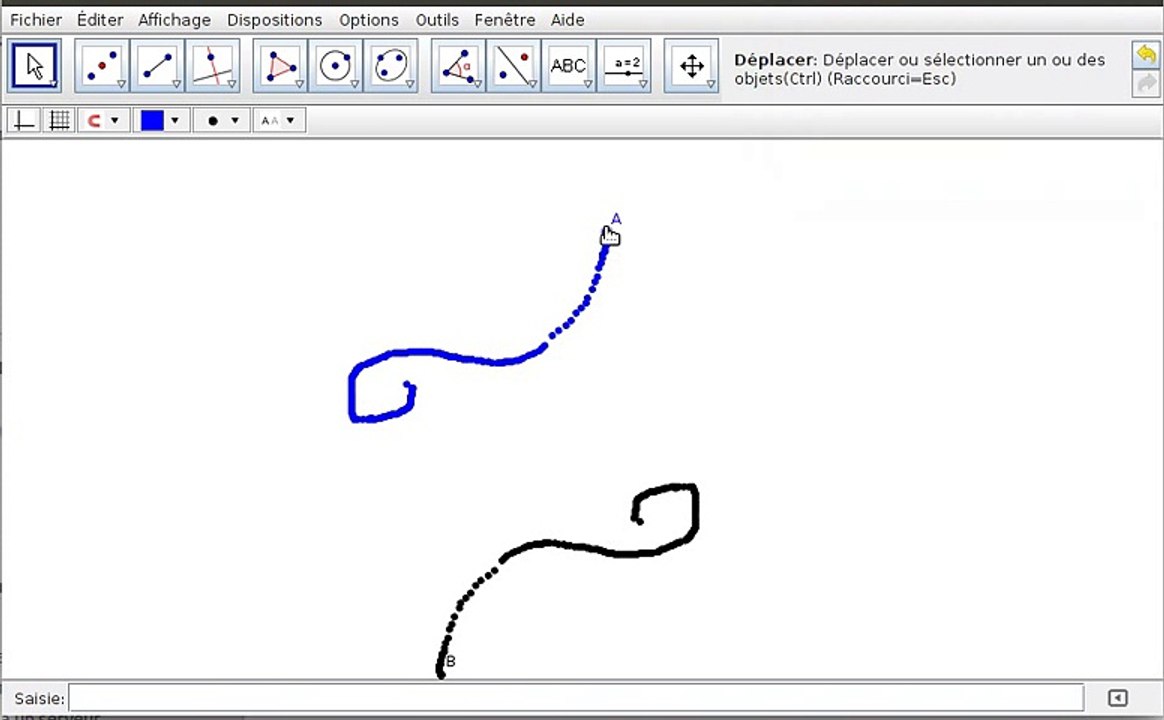Select the ABC text insertion tool

pos(569,66)
